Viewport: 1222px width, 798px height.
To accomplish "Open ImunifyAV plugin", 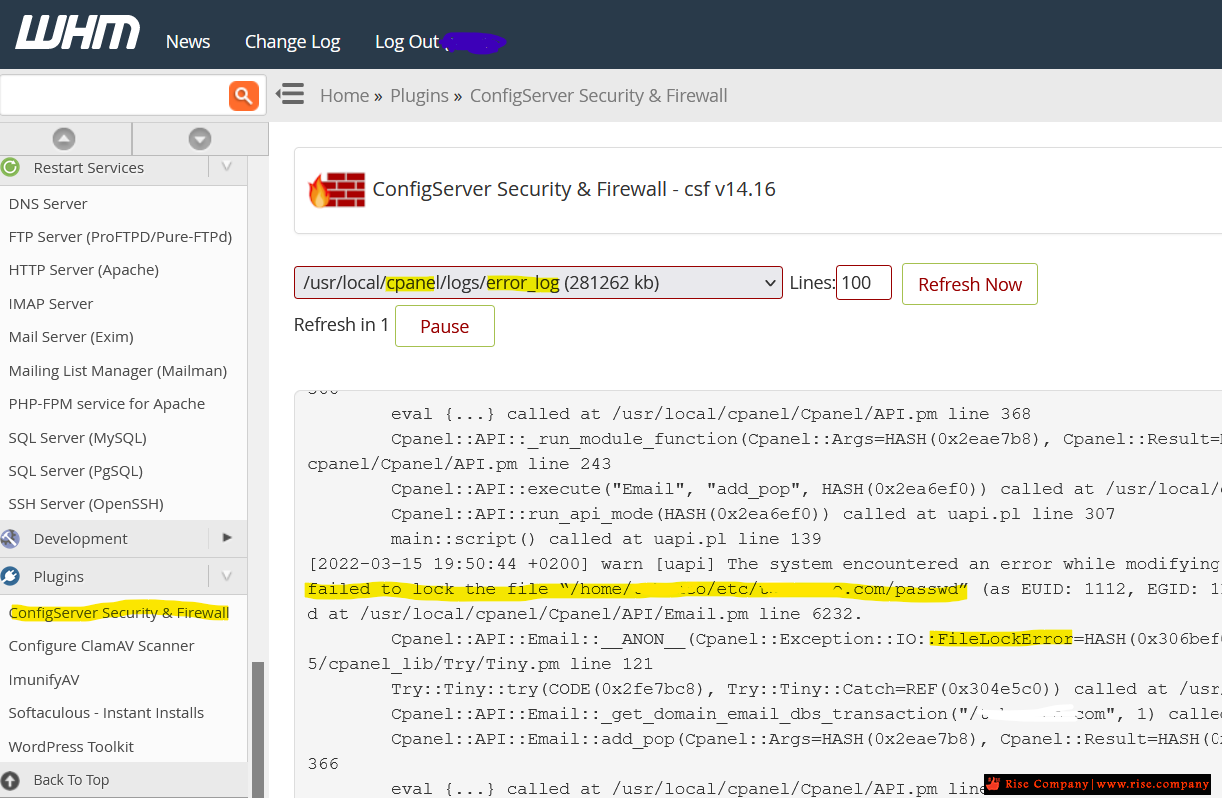I will [x=44, y=679].
